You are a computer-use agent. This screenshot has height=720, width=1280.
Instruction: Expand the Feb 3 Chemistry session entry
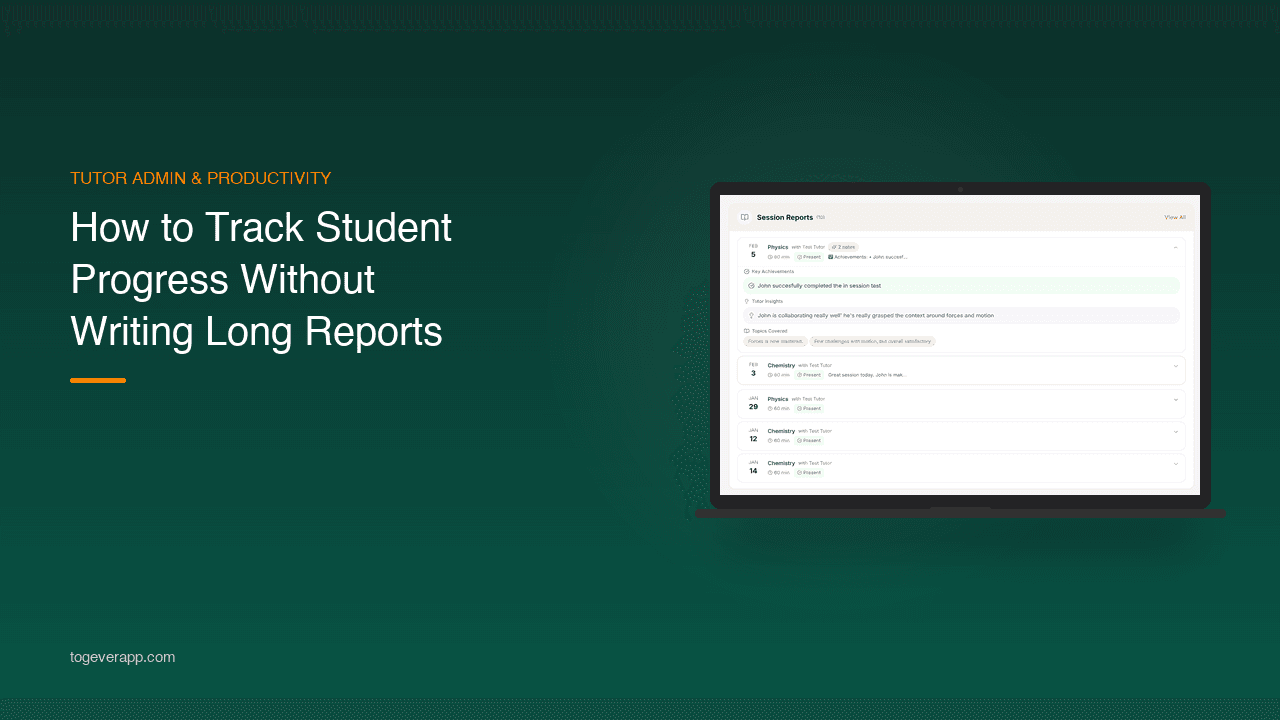(1174, 366)
